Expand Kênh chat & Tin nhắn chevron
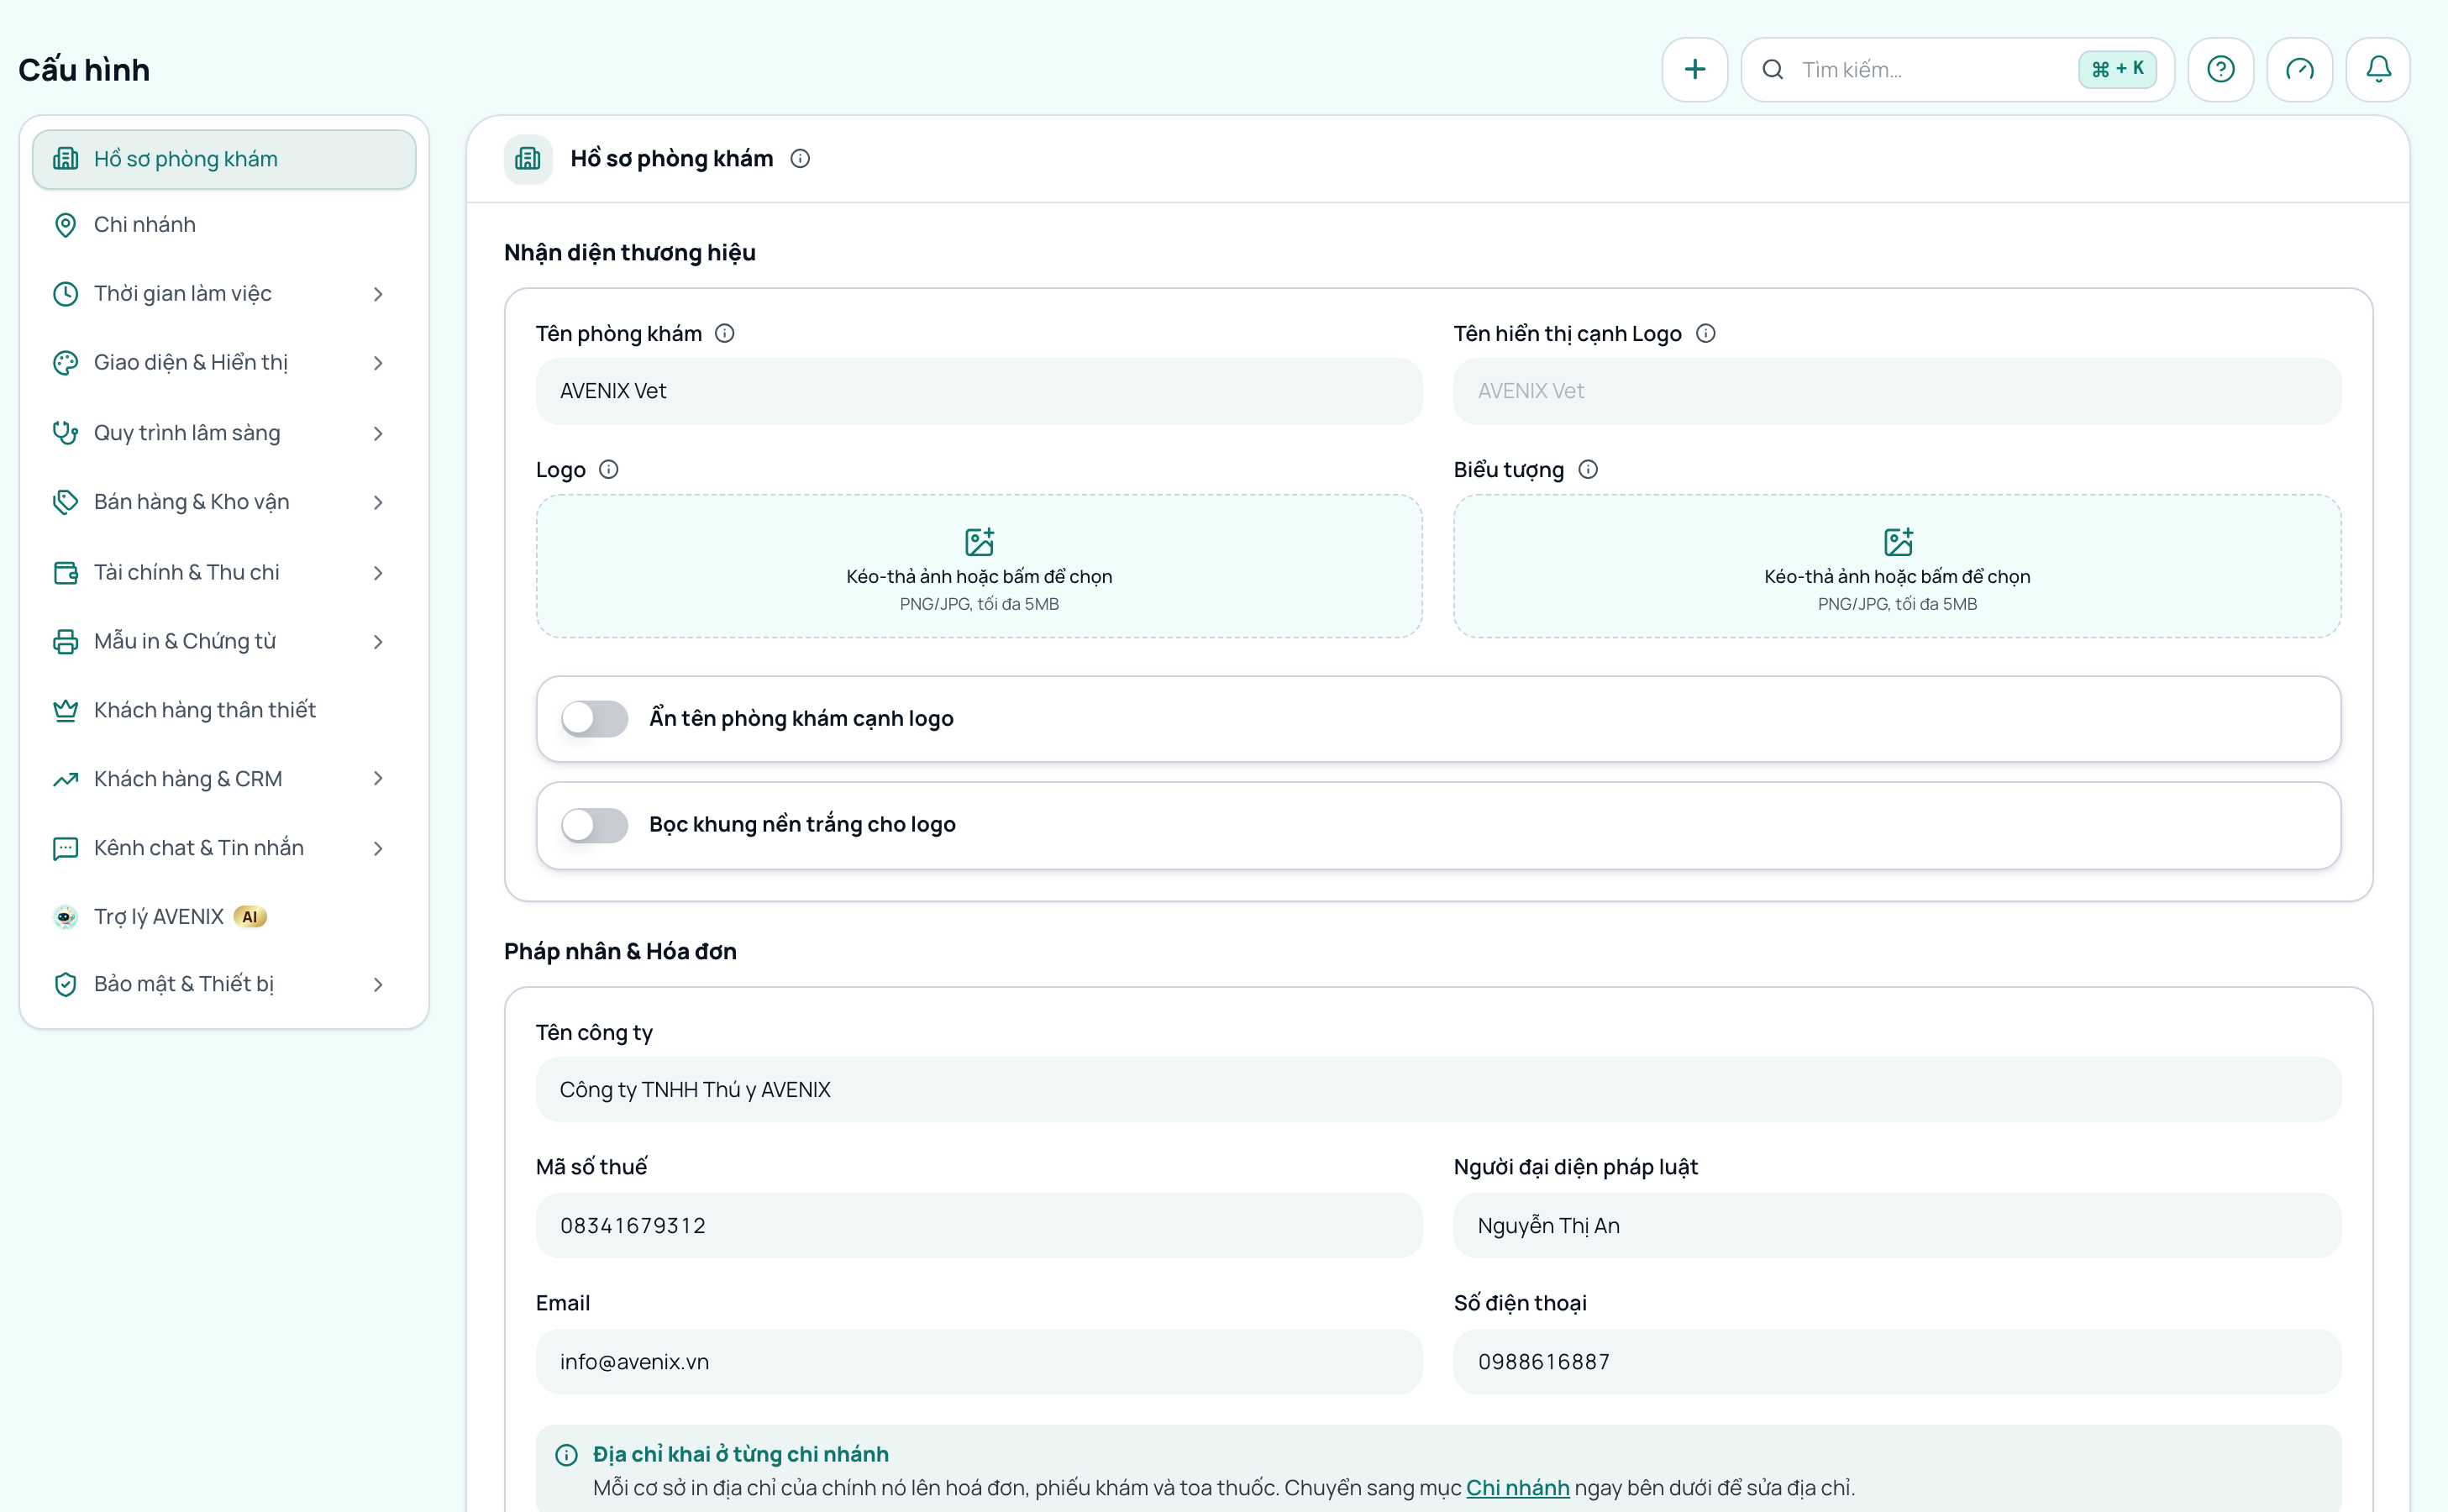 (x=378, y=849)
